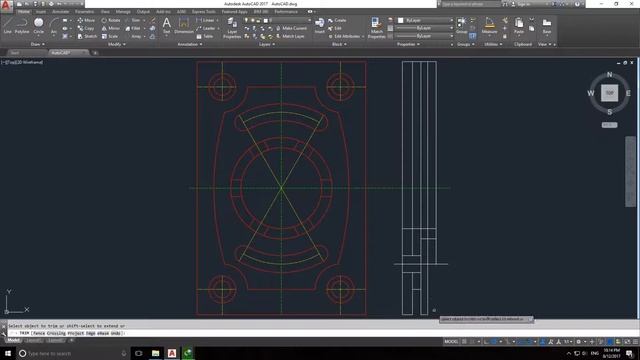
Task: Activate the Fillet command
Action: point(133,28)
